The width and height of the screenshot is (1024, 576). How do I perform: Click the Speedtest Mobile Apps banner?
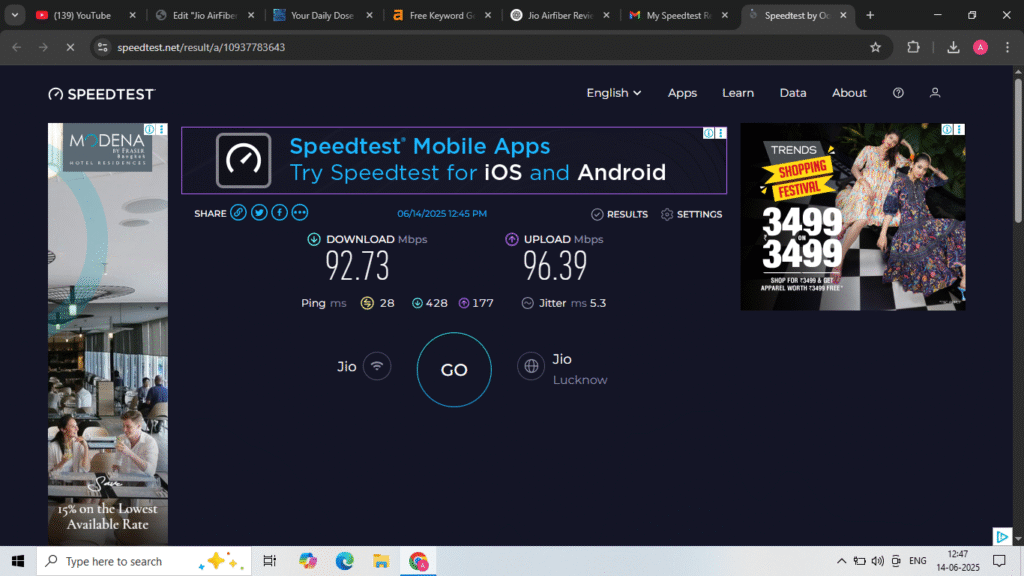point(454,161)
